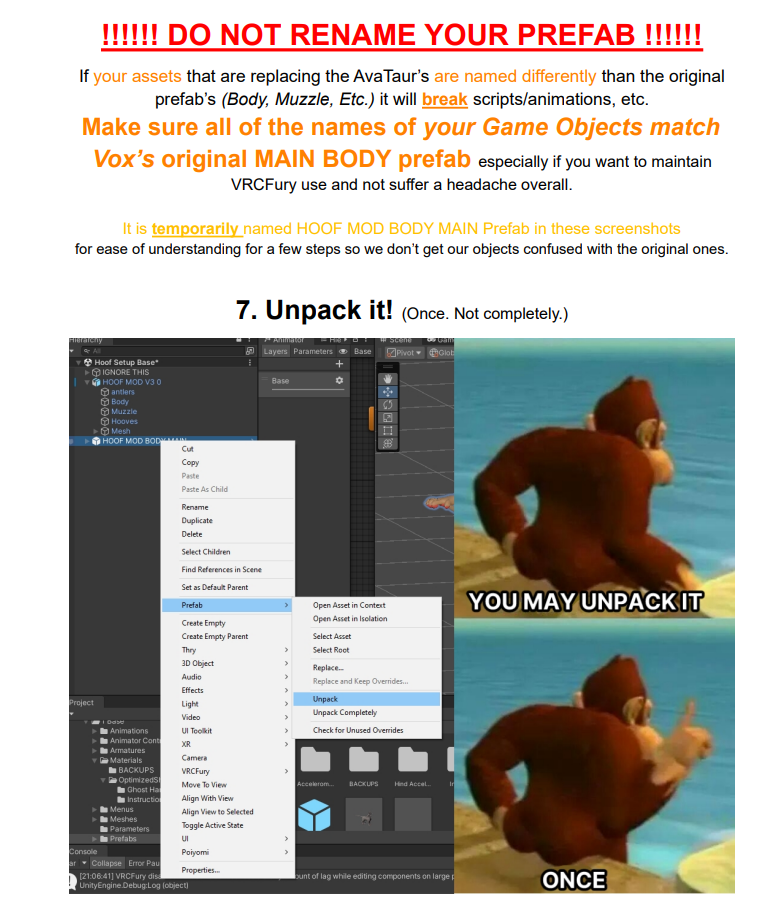
Task: Expand HOOF MOD BODY MAIN in hierarchy
Action: coord(88,441)
